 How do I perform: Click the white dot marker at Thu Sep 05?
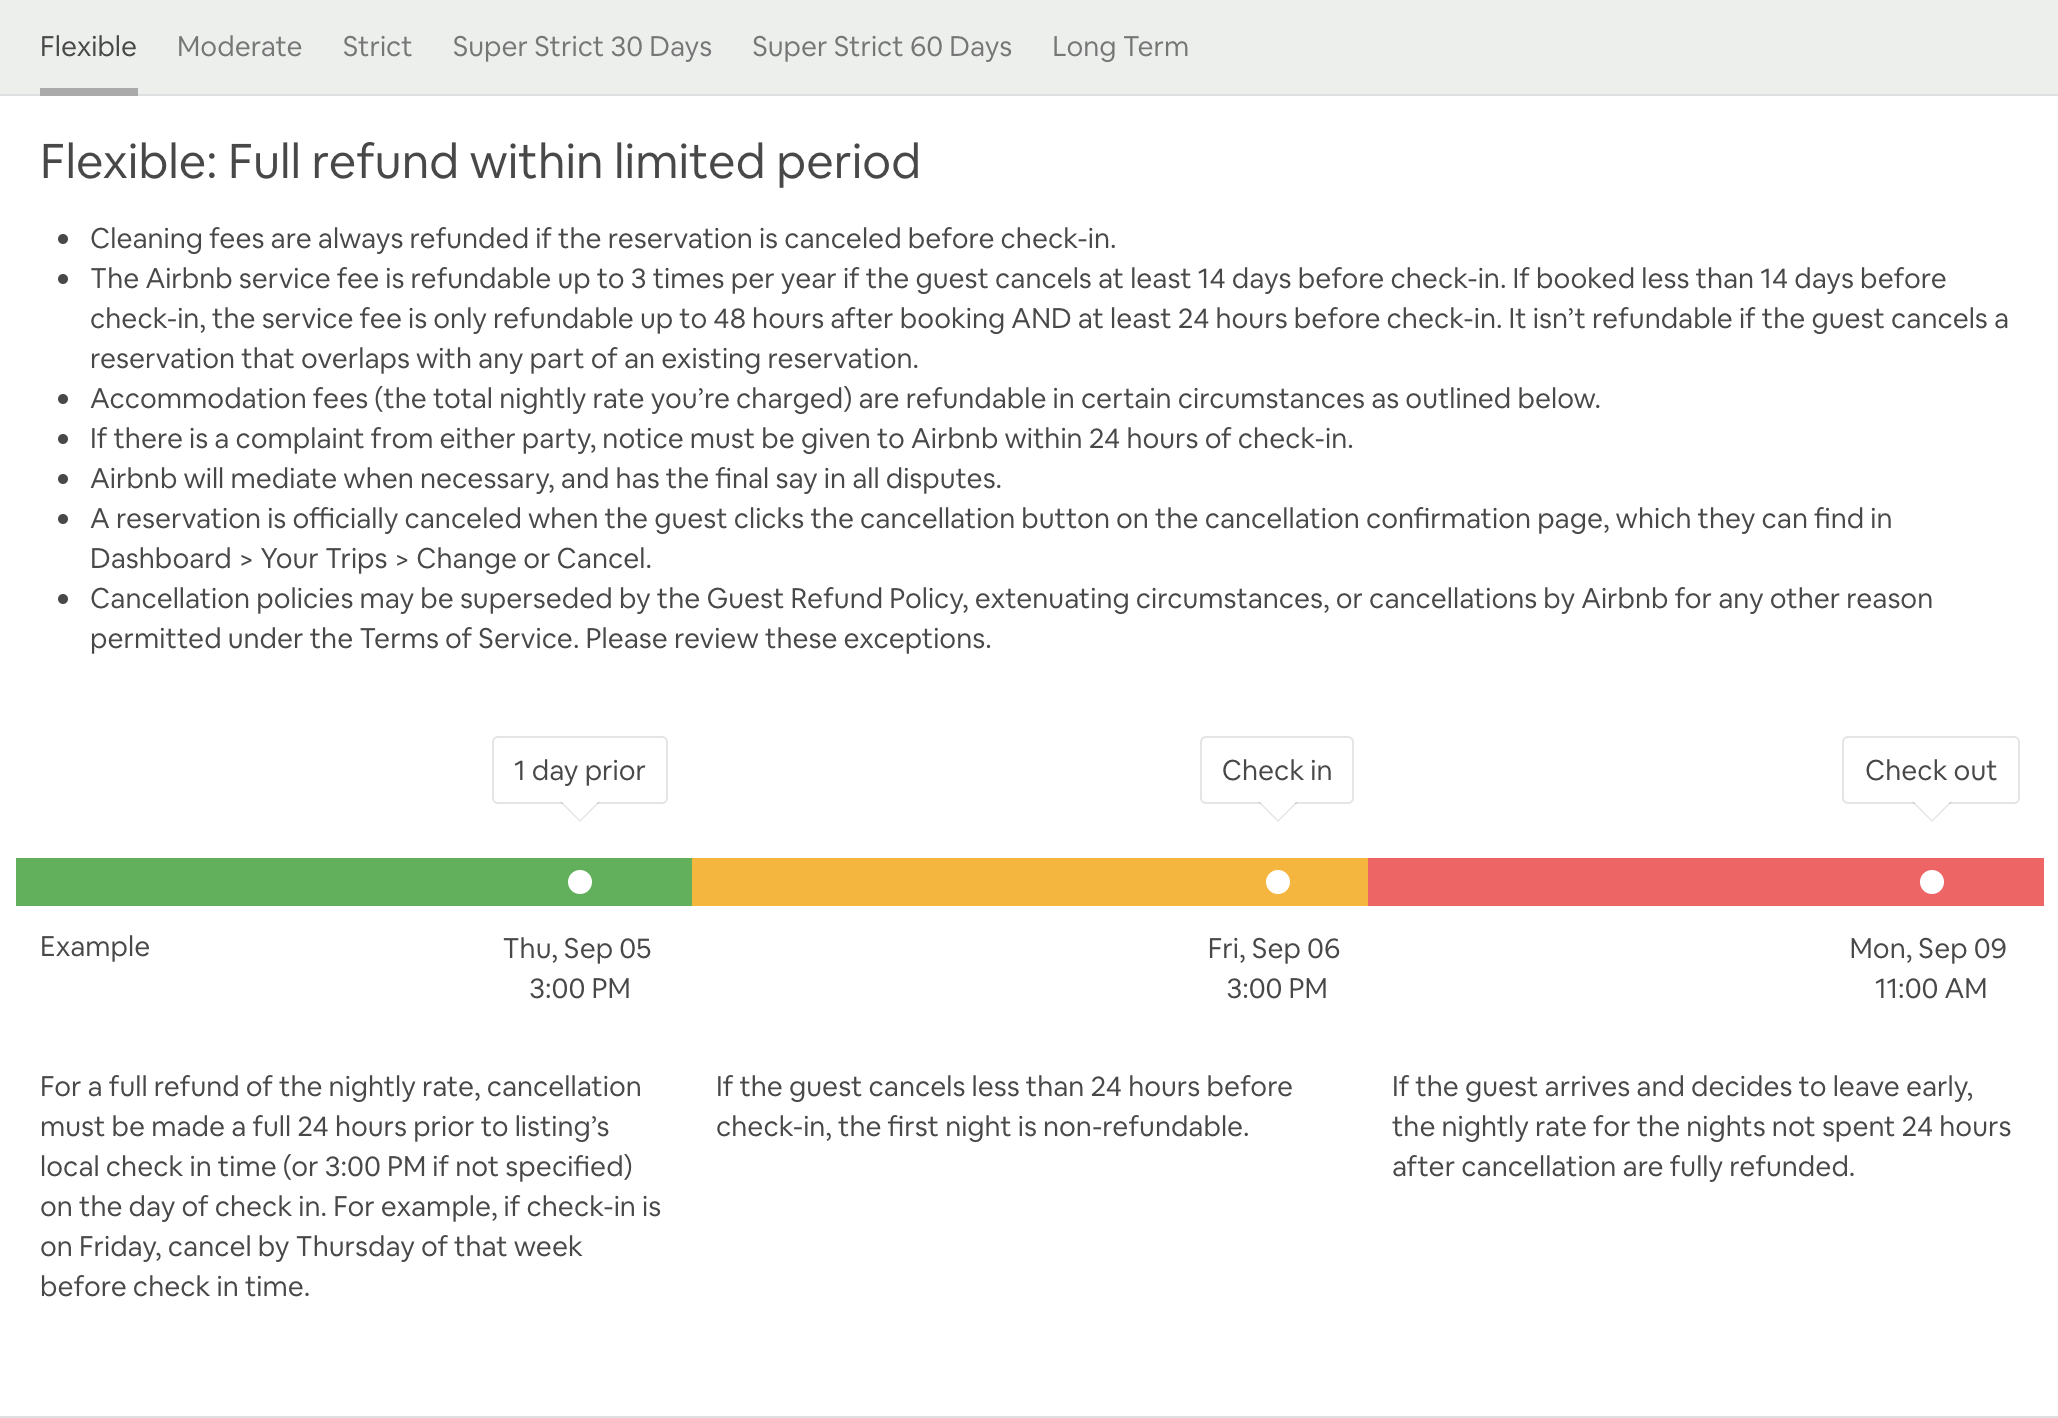click(580, 880)
